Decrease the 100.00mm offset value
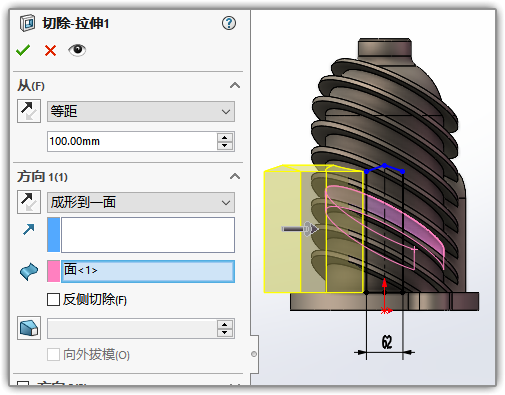 click(x=225, y=146)
